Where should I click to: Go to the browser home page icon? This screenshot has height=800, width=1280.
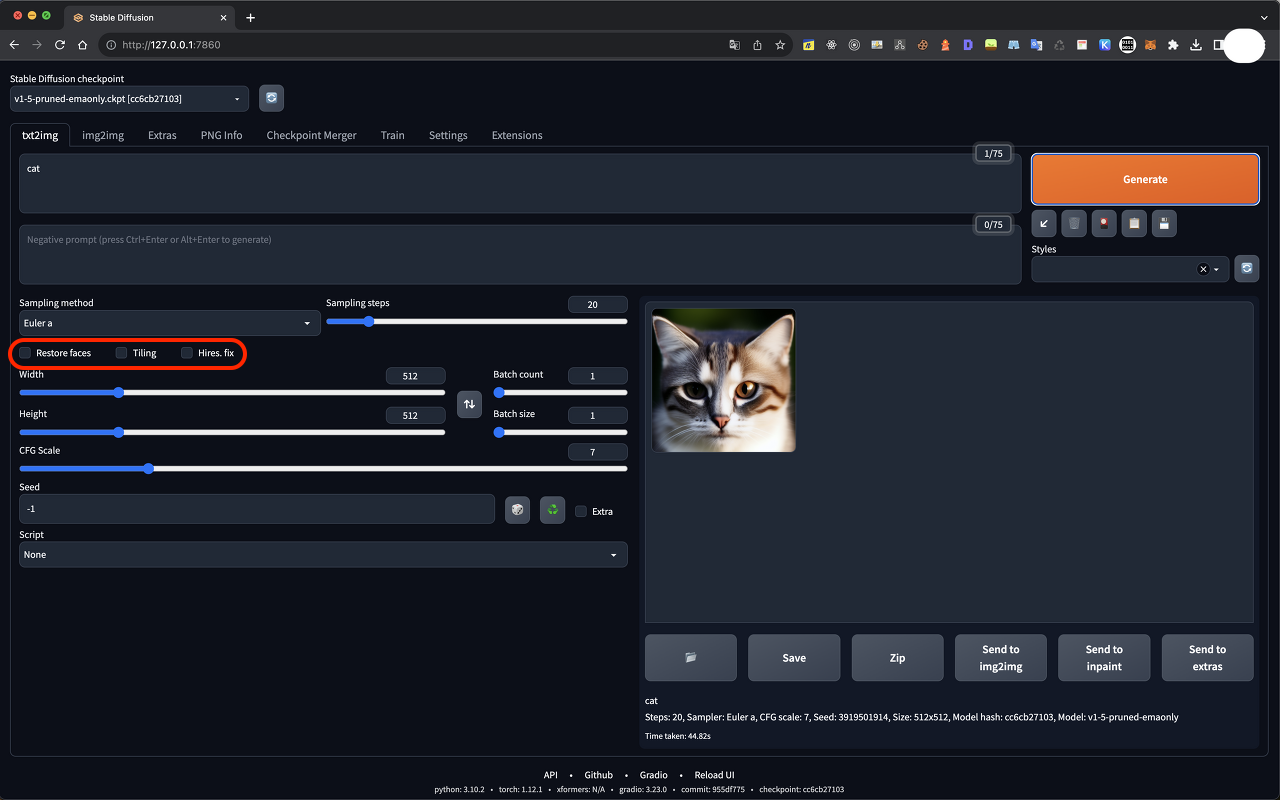[x=83, y=45]
